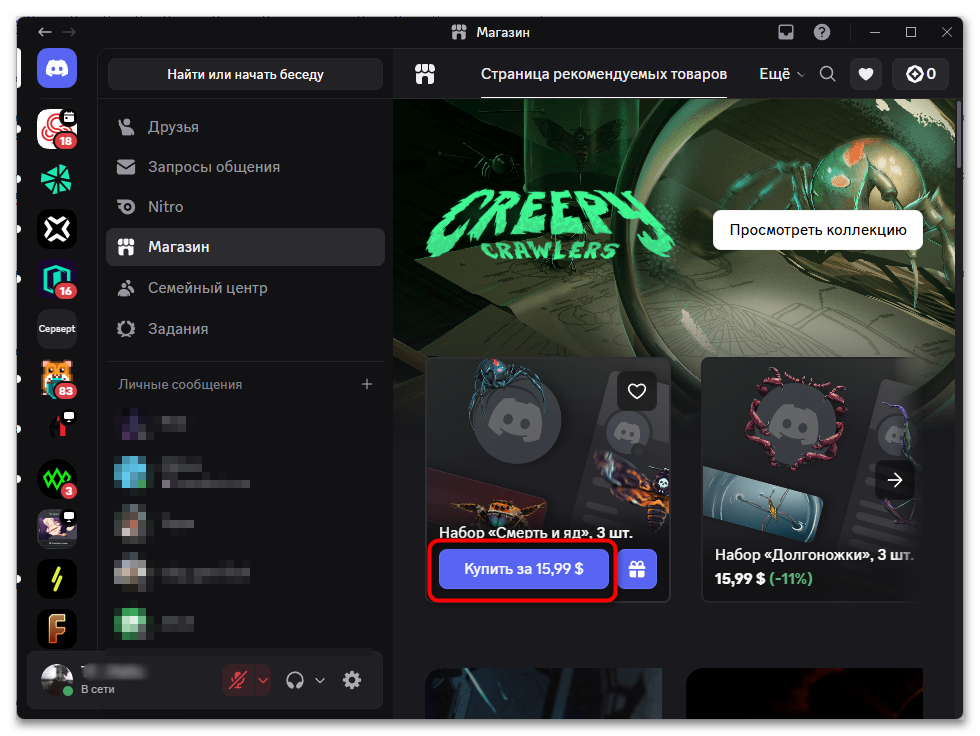980x736 pixels.
Task: Select Магазин in sidebar
Action: (245, 247)
